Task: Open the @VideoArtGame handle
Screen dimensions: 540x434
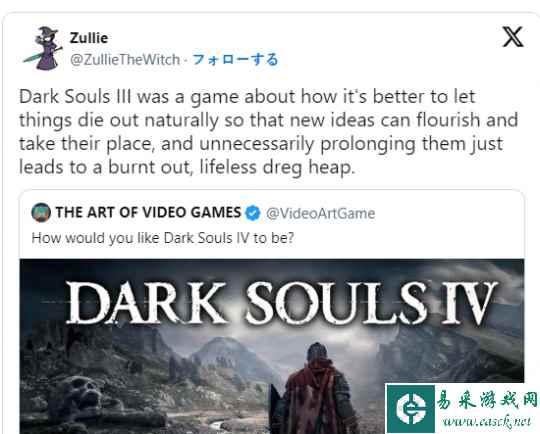Action: [320, 213]
